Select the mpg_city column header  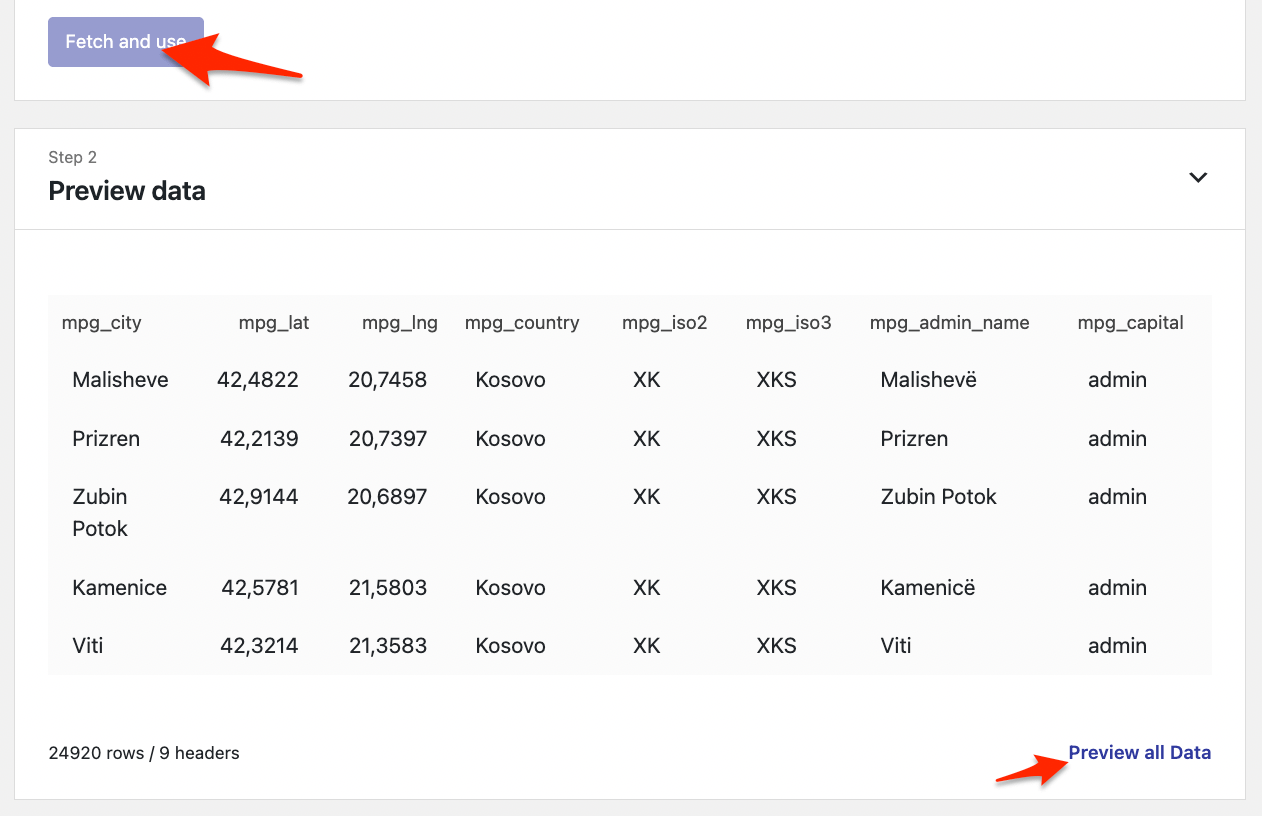(x=102, y=323)
